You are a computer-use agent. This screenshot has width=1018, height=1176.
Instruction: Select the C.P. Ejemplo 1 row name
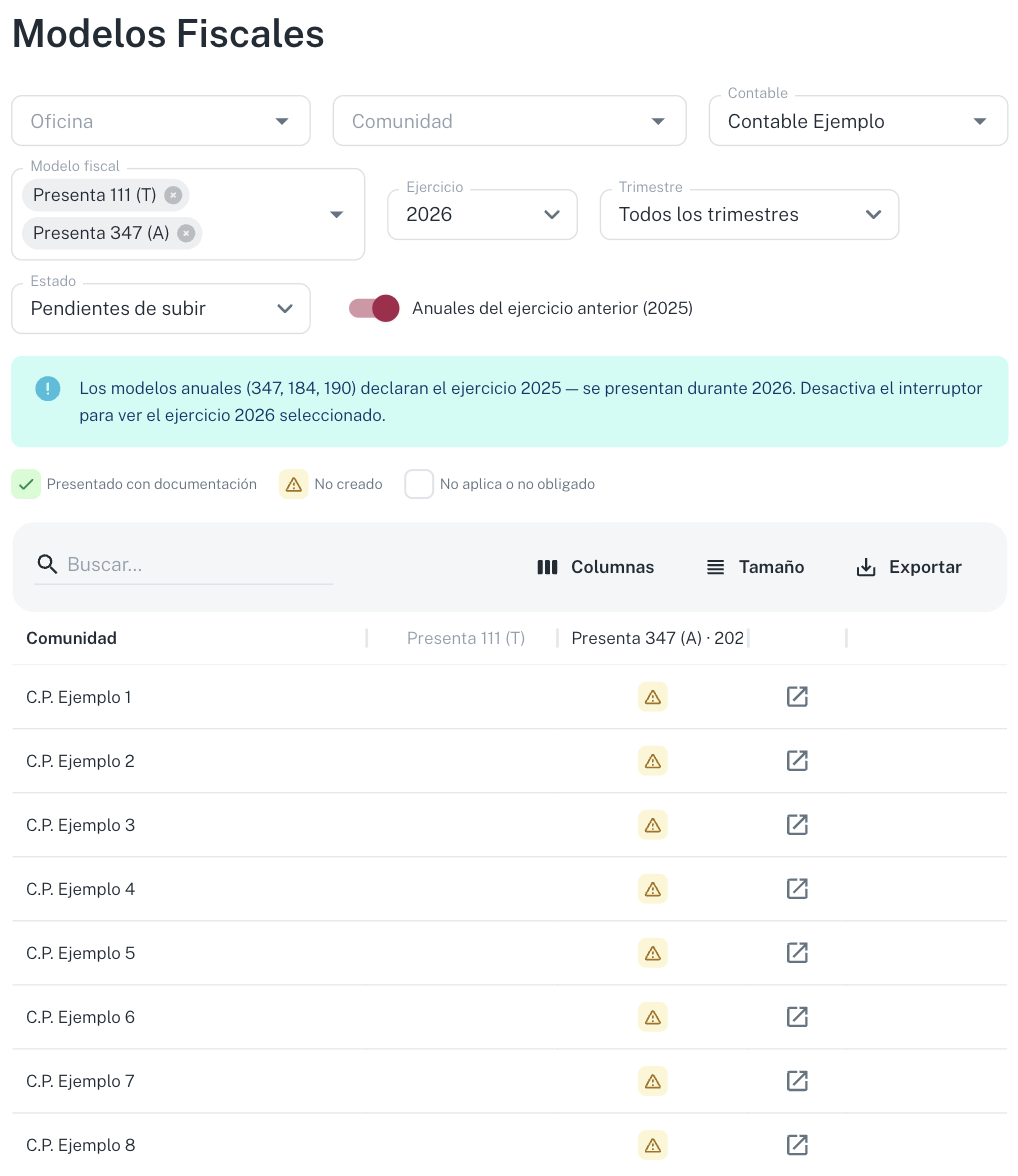[79, 697]
